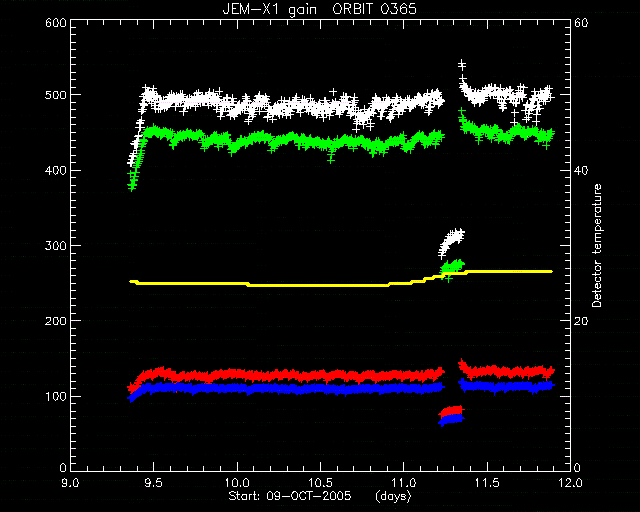Click the plot title JEM-X1 gain ORBIT 0365

tap(320, 9)
